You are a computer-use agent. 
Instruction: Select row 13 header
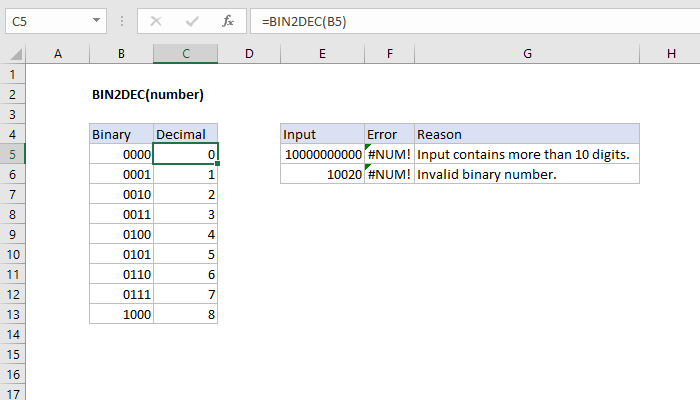12,314
